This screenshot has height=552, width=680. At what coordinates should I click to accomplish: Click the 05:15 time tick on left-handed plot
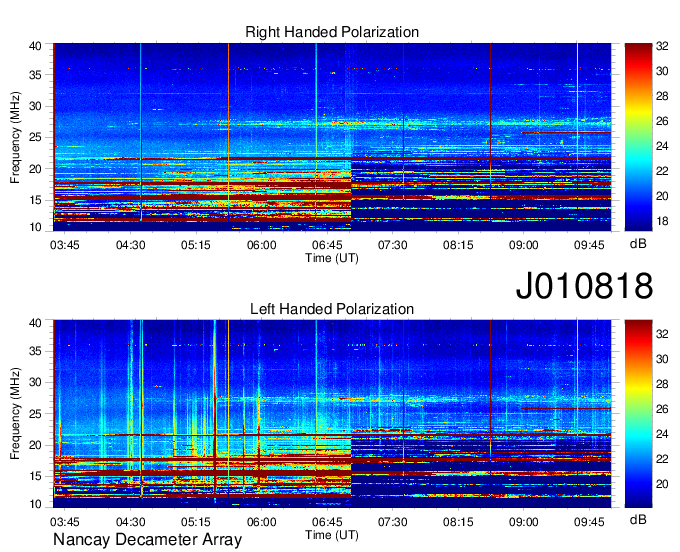click(196, 522)
